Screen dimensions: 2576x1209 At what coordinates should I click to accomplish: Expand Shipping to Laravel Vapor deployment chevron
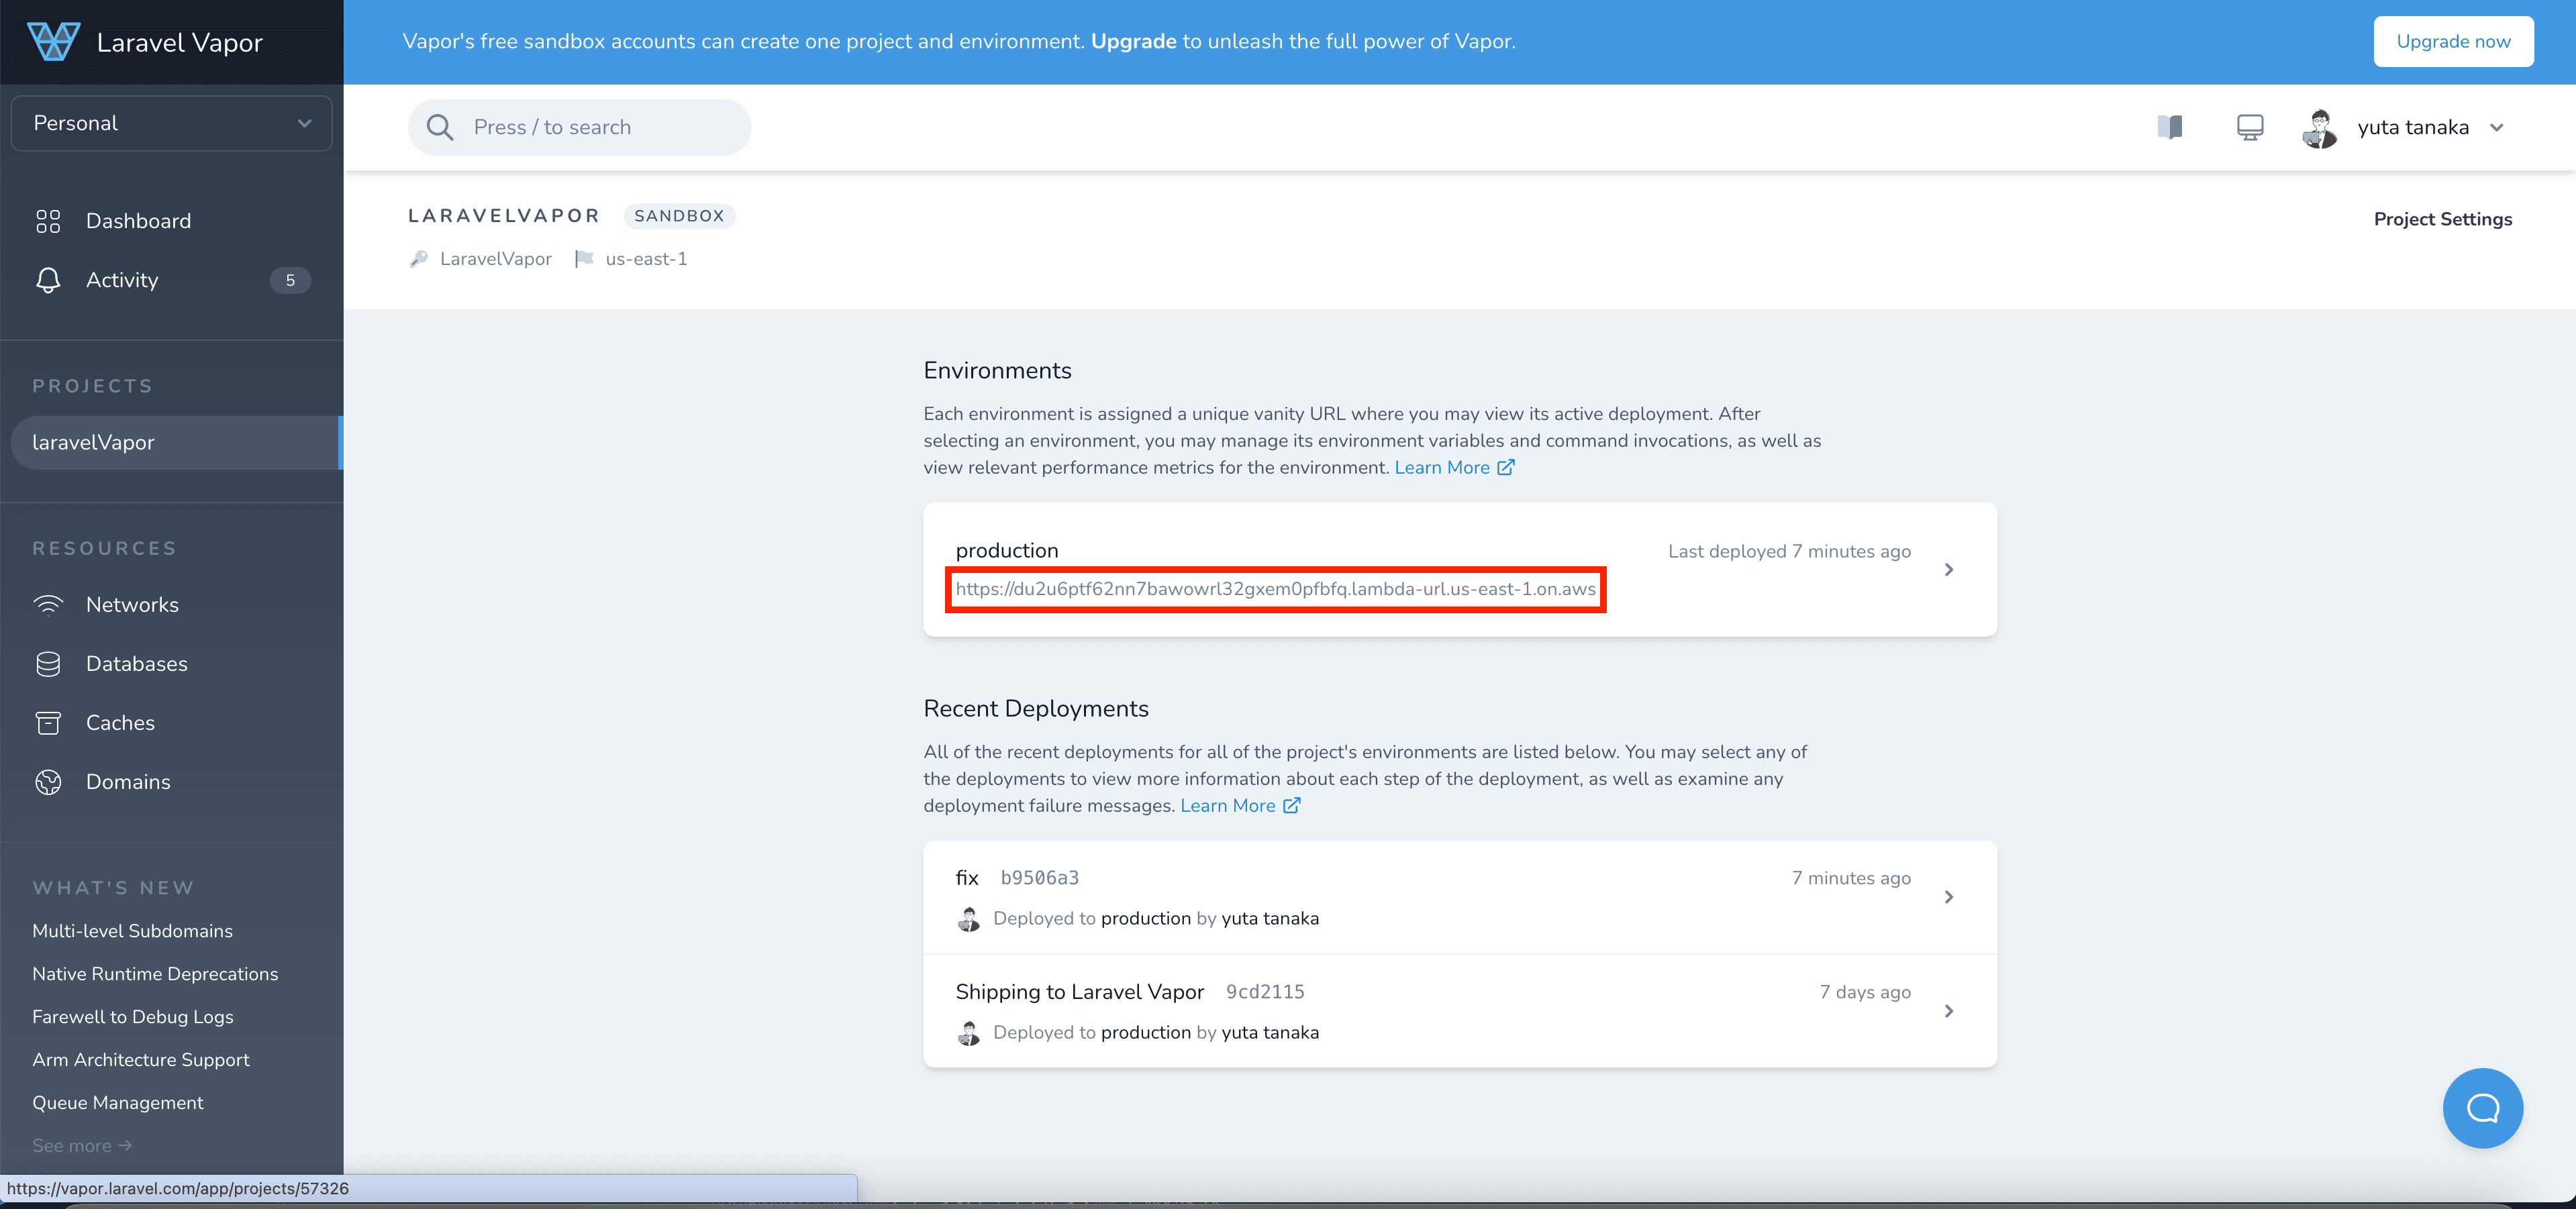[1949, 1011]
